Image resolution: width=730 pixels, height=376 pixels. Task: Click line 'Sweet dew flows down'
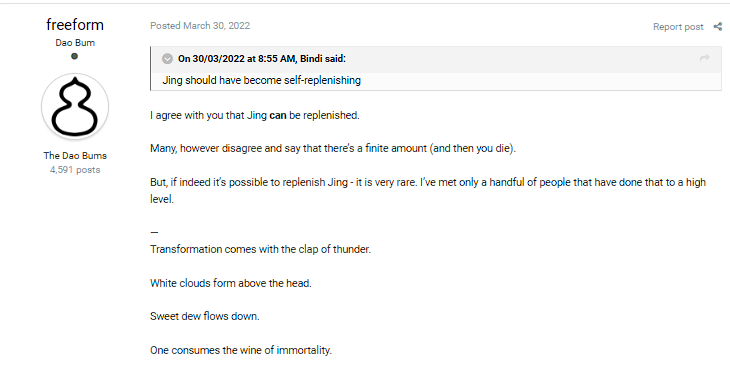[205, 316]
